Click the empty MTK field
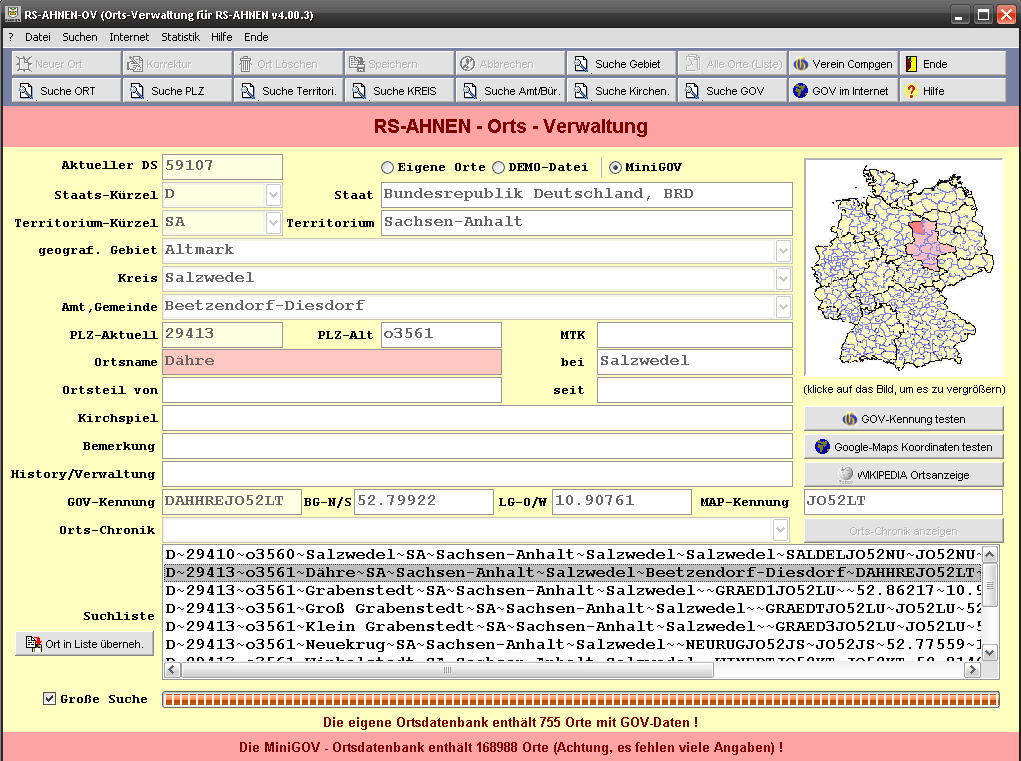 click(x=695, y=335)
